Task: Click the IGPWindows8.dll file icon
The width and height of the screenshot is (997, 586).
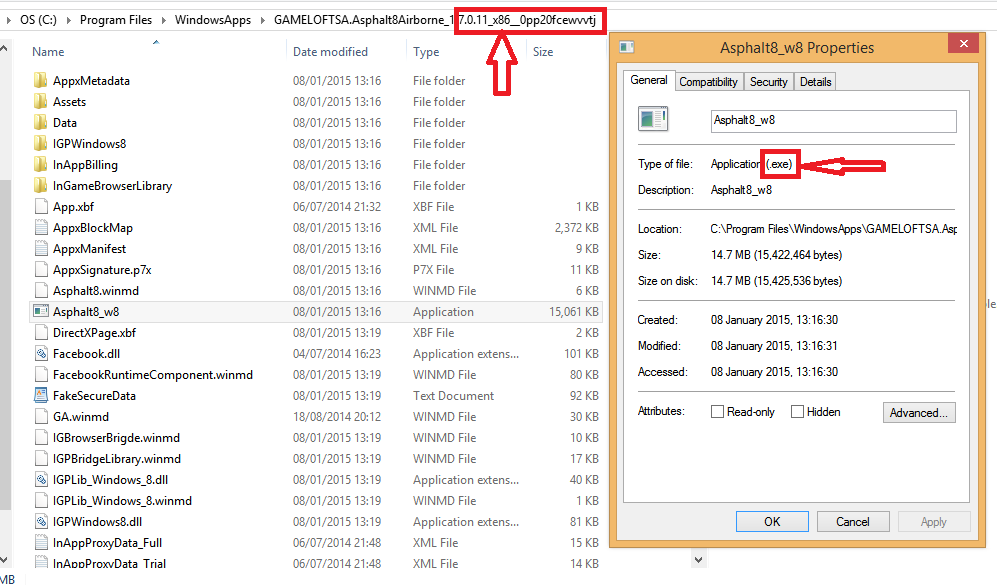Action: pyautogui.click(x=41, y=521)
